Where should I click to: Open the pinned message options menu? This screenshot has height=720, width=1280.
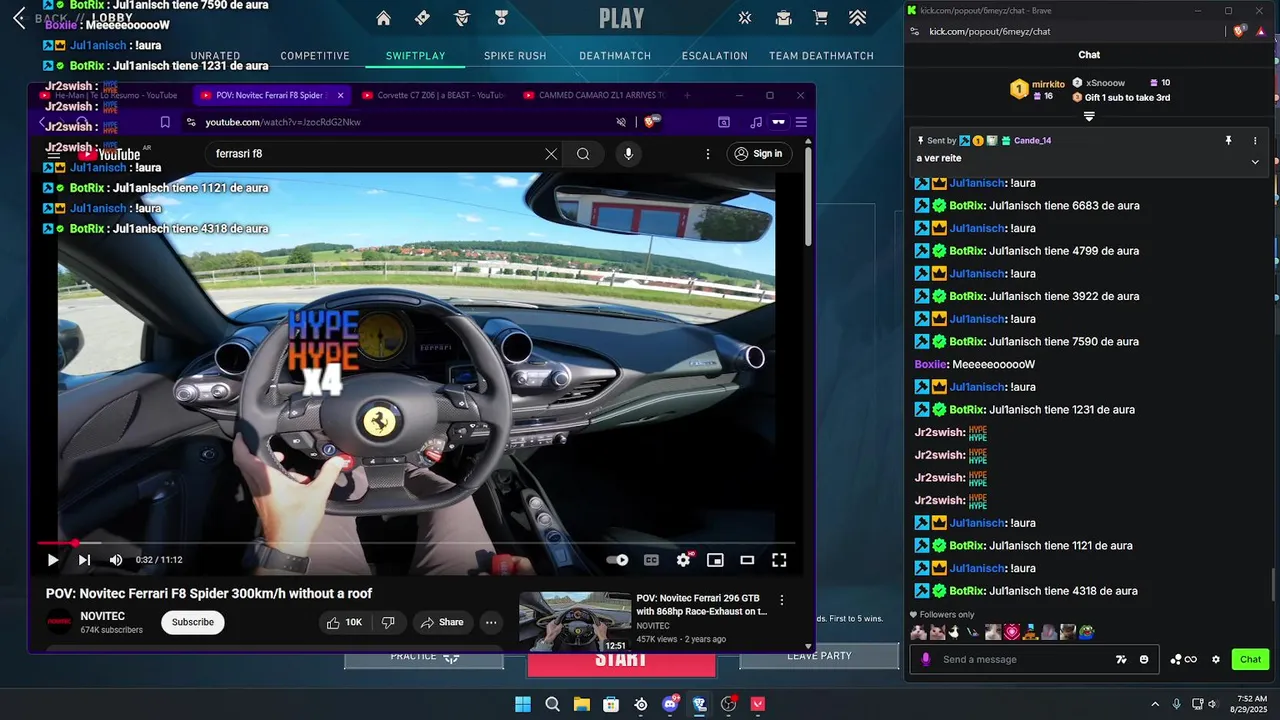1255,141
